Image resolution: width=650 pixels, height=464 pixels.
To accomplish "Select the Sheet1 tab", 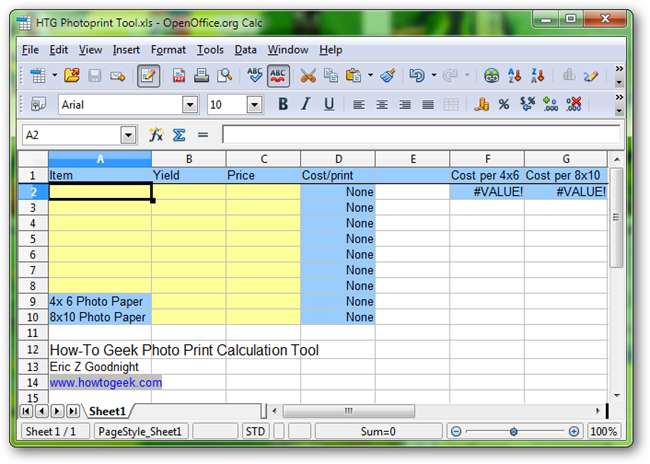I will pos(106,411).
